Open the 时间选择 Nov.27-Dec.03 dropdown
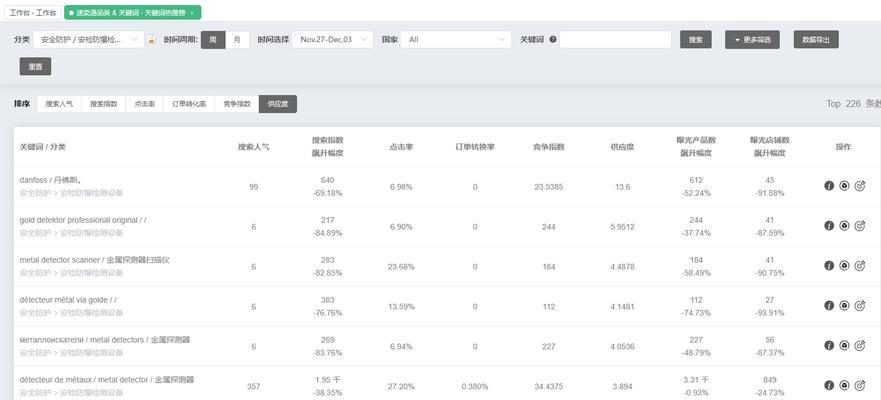The image size is (881, 400). point(333,39)
